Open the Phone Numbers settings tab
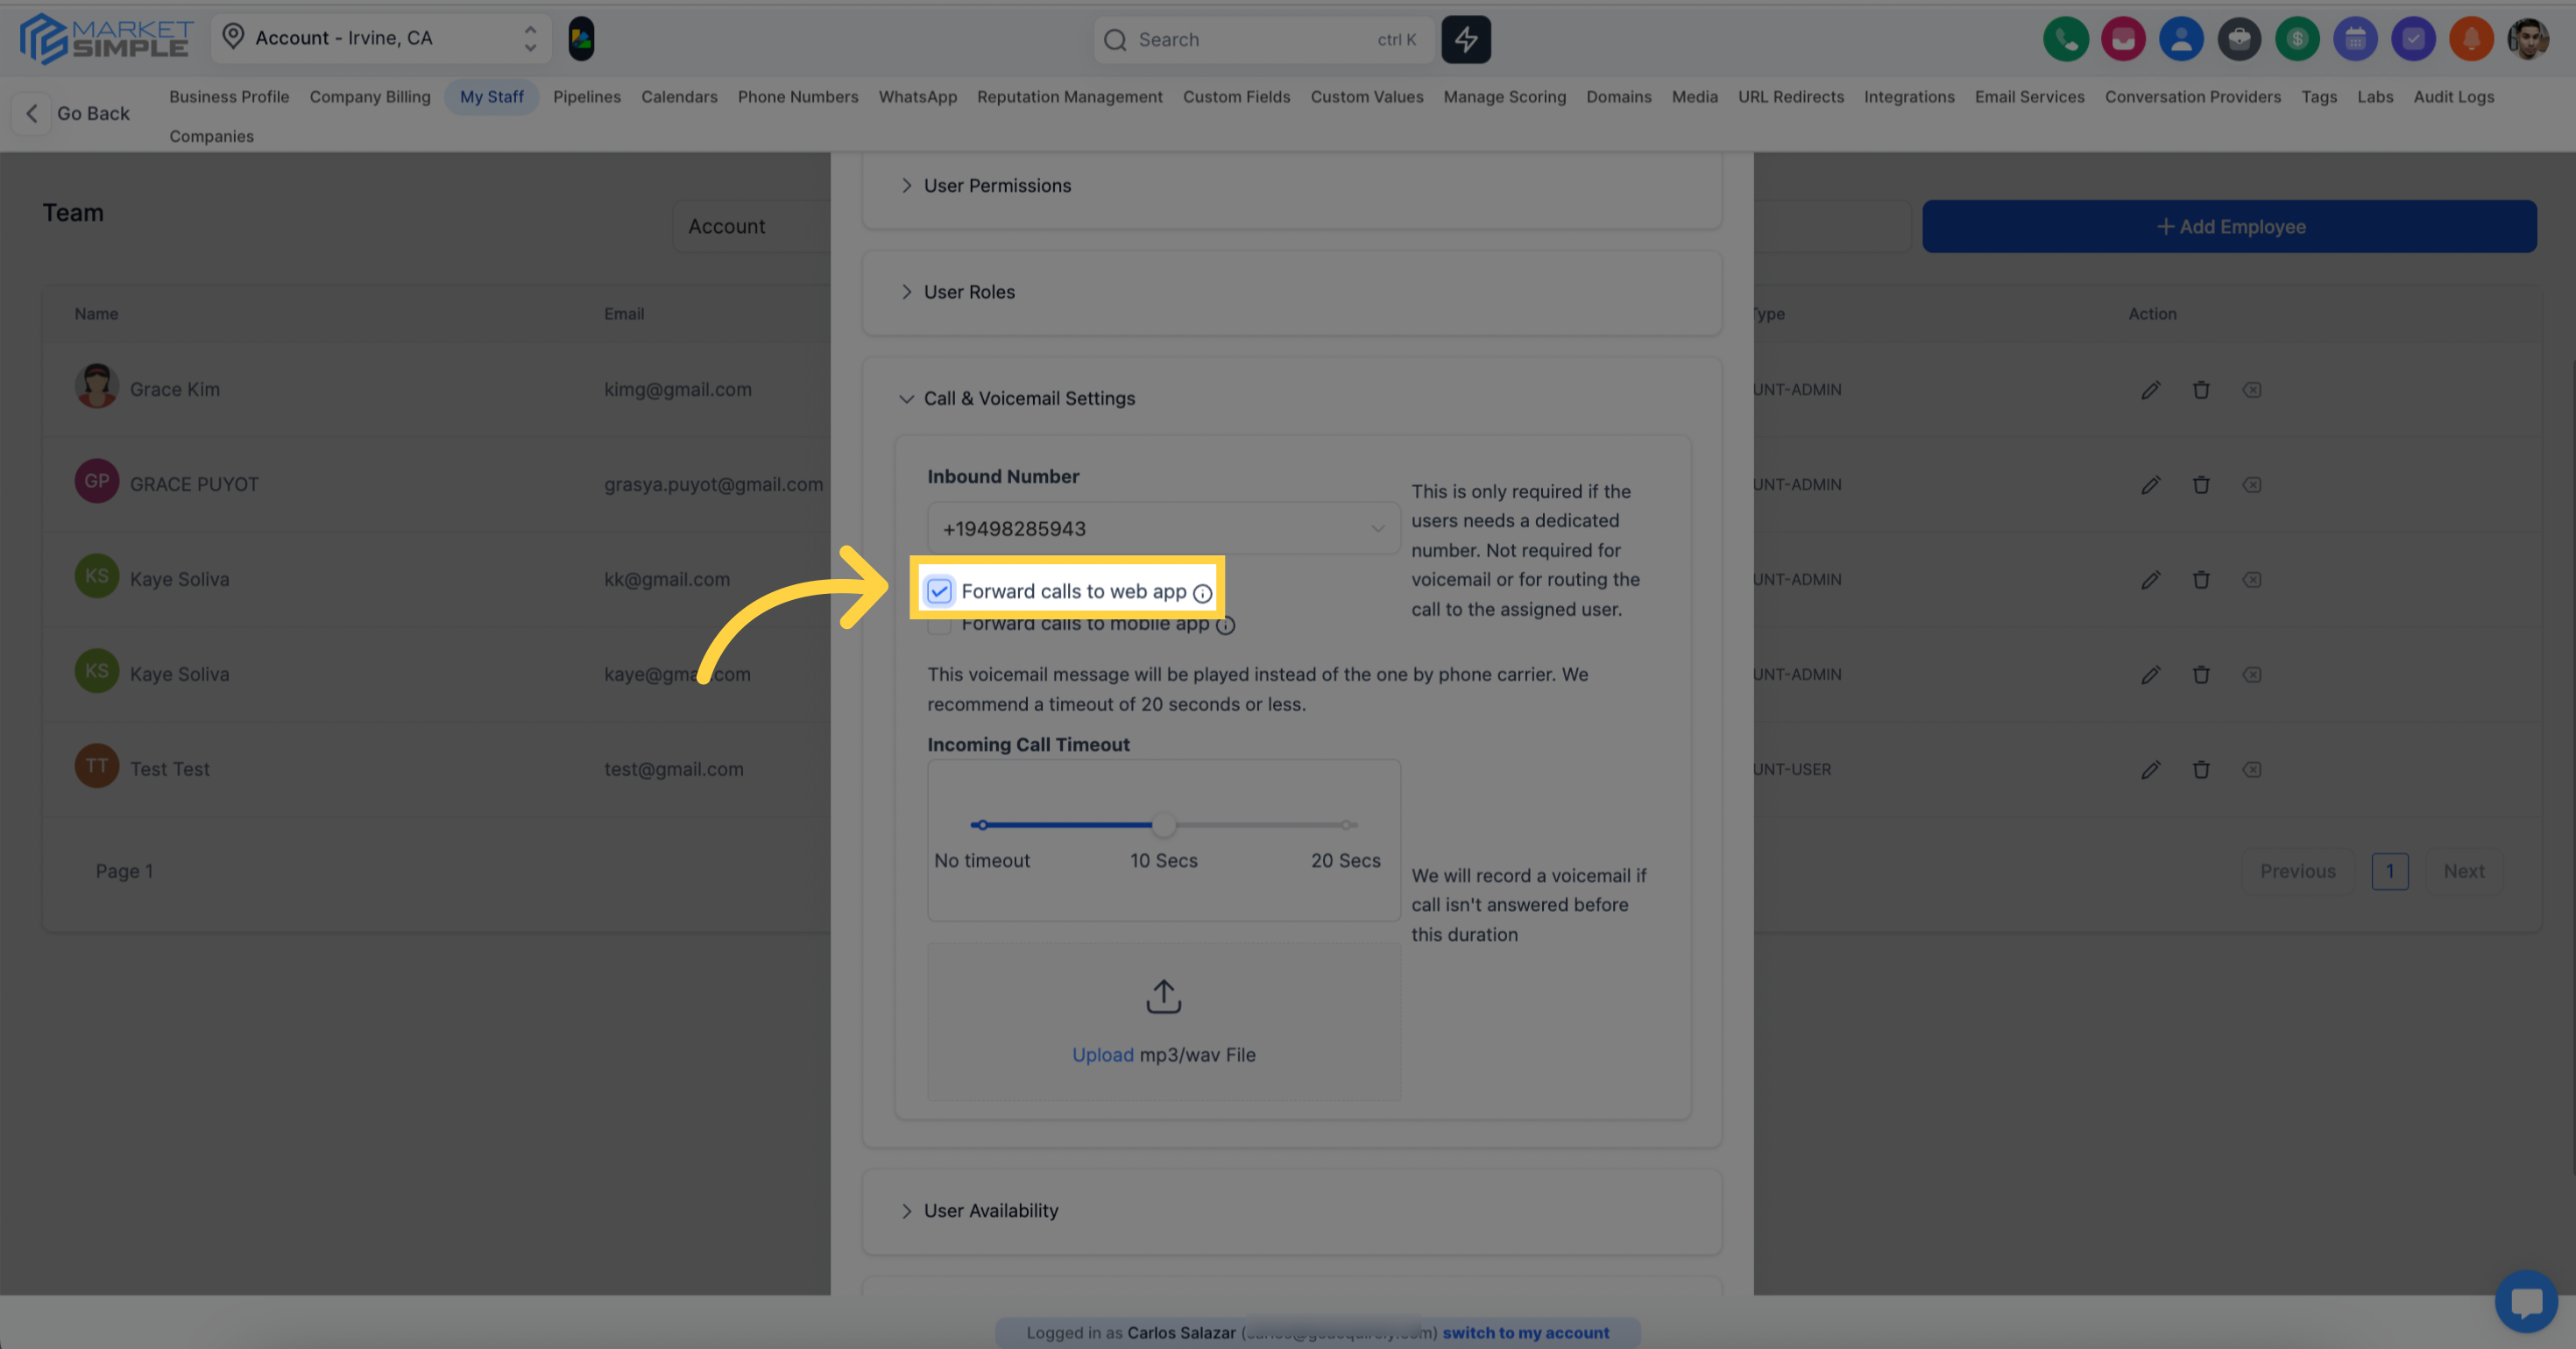This screenshot has height=1349, width=2576. [797, 97]
